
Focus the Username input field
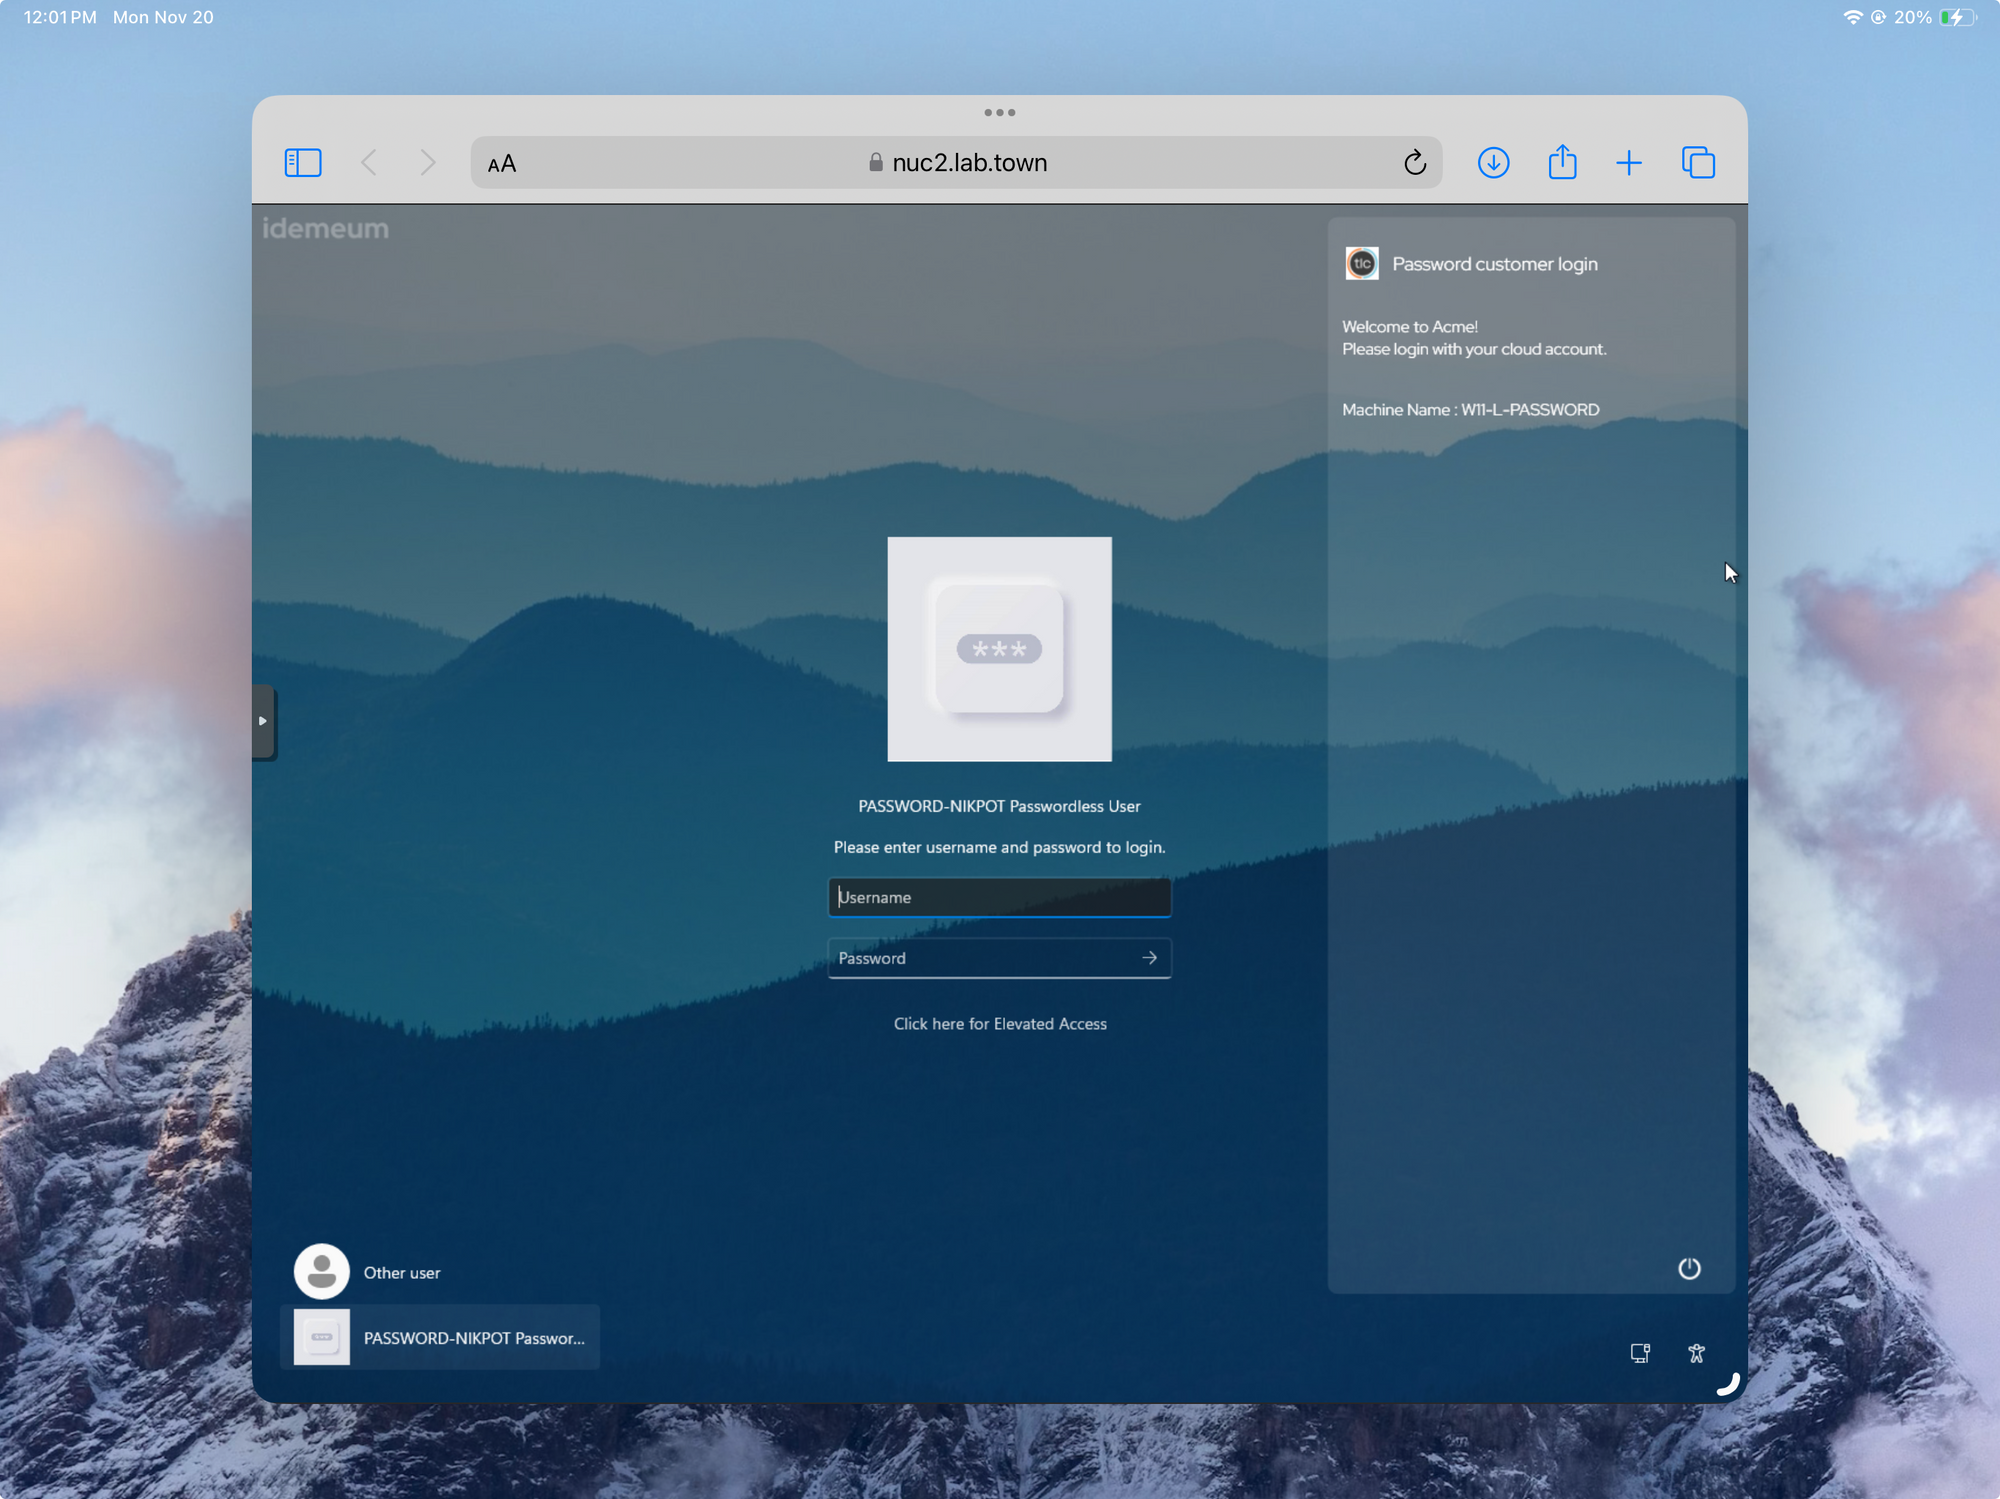coord(999,897)
